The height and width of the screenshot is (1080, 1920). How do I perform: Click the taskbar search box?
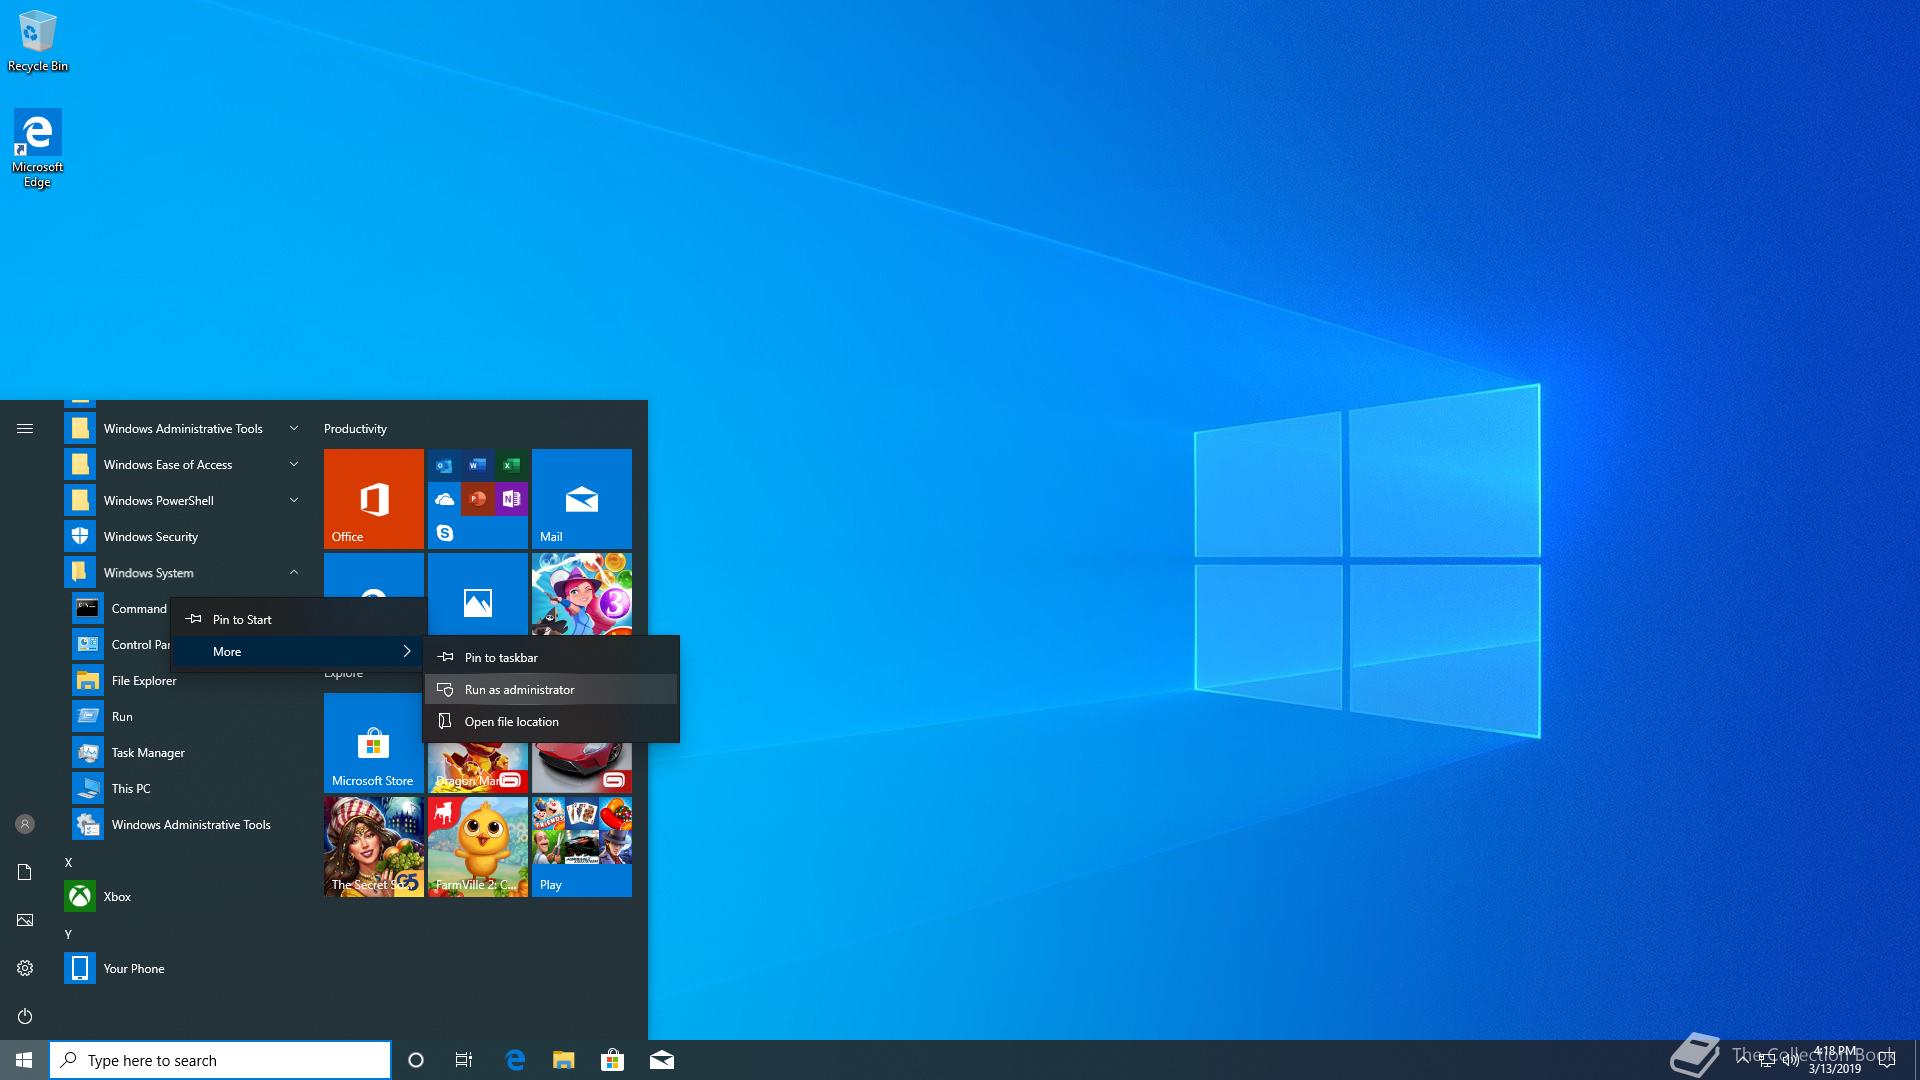point(220,1060)
